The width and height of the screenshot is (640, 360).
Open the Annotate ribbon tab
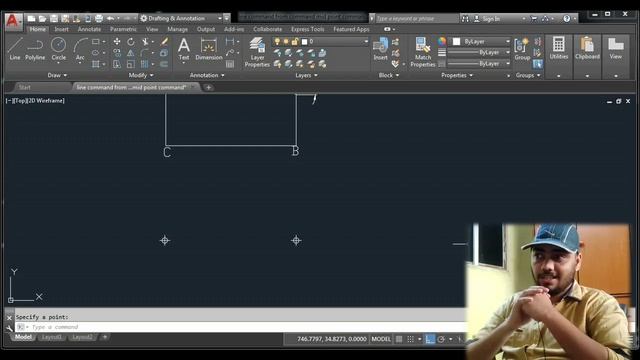point(89,29)
